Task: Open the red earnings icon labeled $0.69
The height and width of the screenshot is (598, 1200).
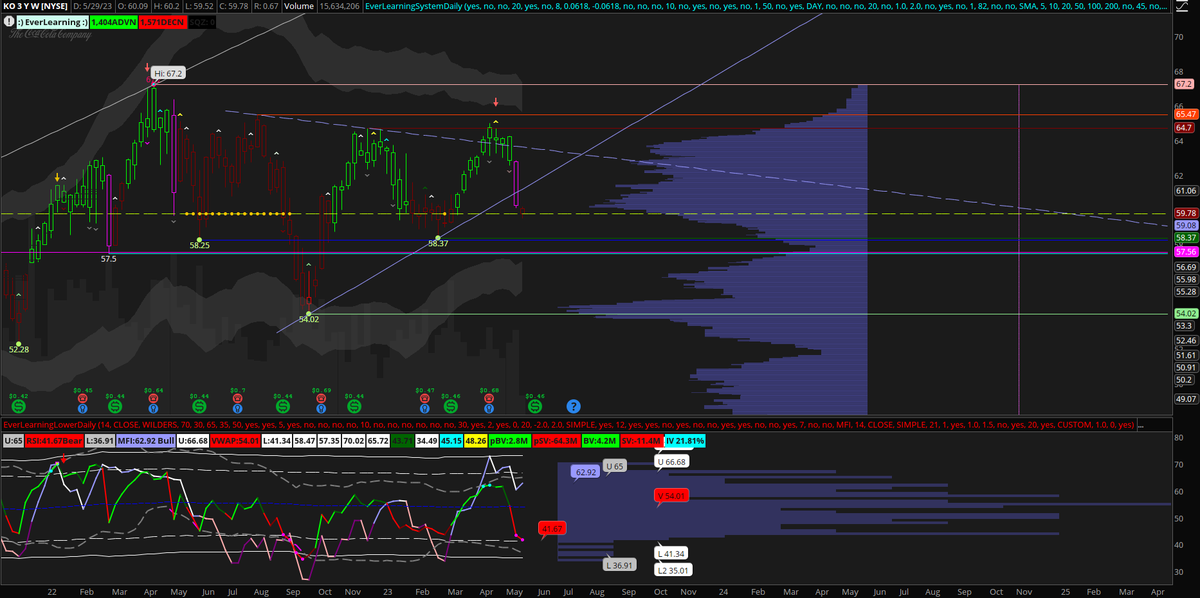Action: [x=321, y=398]
